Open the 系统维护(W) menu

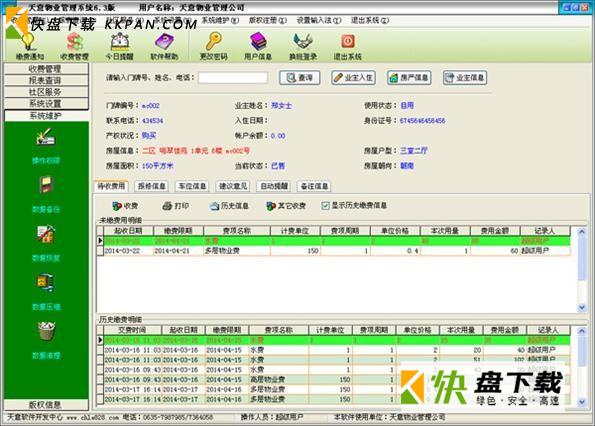point(220,20)
